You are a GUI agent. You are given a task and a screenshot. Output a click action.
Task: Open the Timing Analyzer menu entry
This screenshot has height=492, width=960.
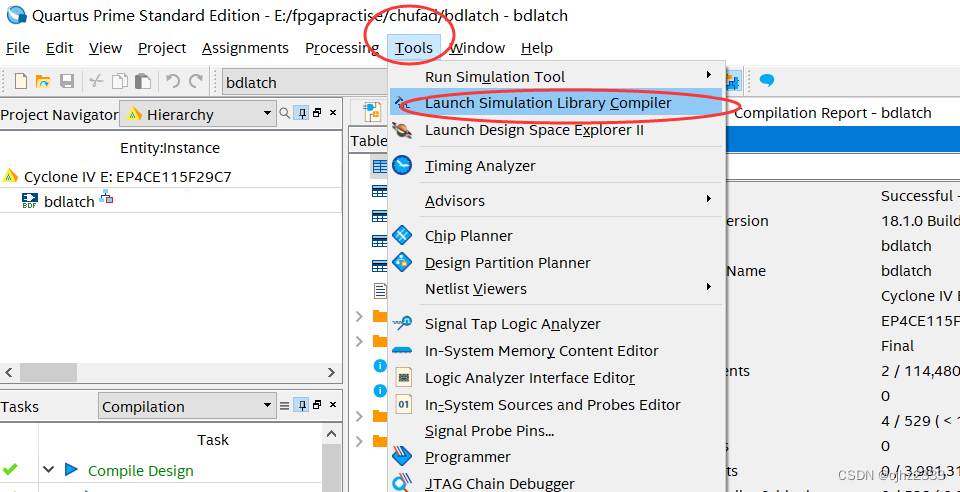[480, 166]
